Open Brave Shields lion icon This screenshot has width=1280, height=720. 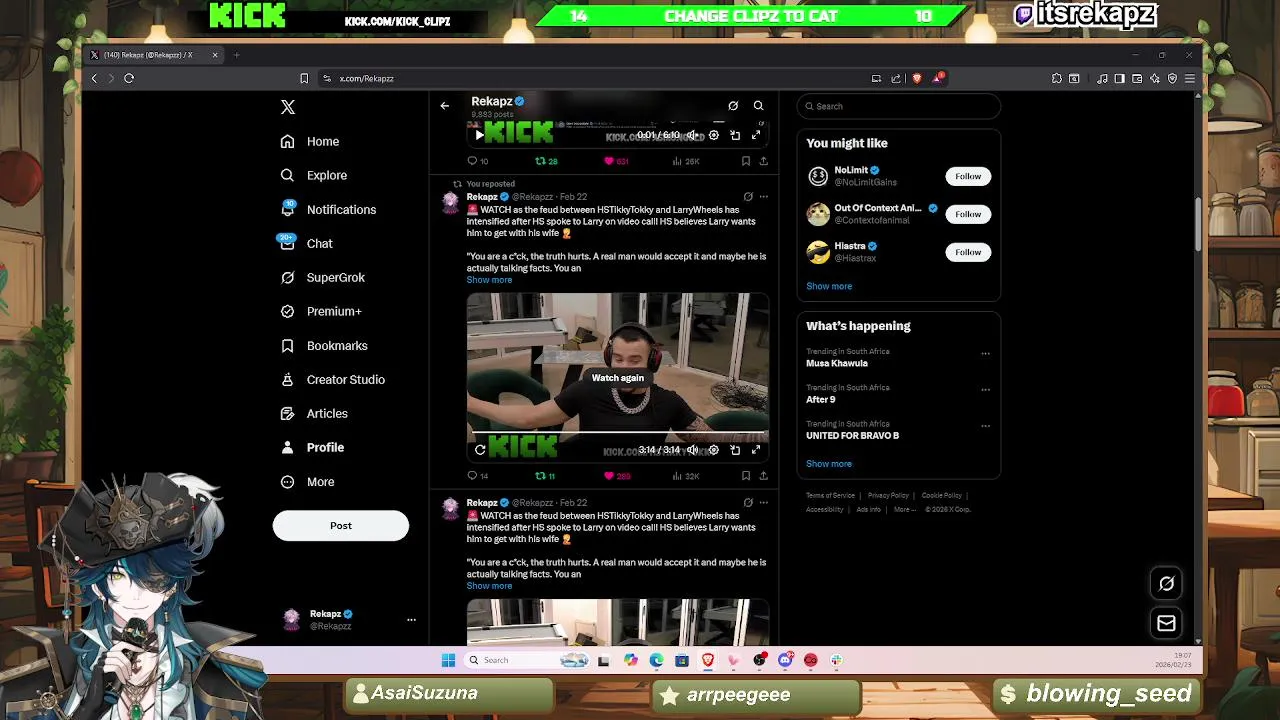(x=917, y=78)
